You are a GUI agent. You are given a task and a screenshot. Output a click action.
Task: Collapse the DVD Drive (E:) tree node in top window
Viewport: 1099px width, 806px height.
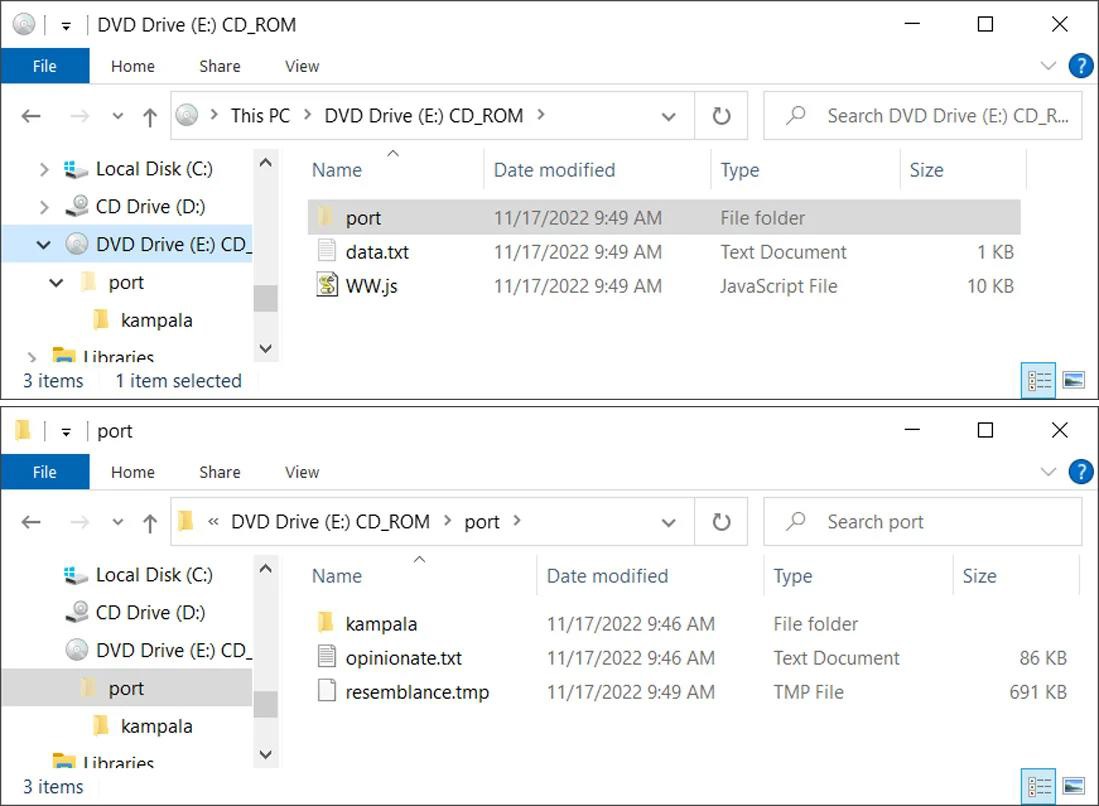point(44,245)
